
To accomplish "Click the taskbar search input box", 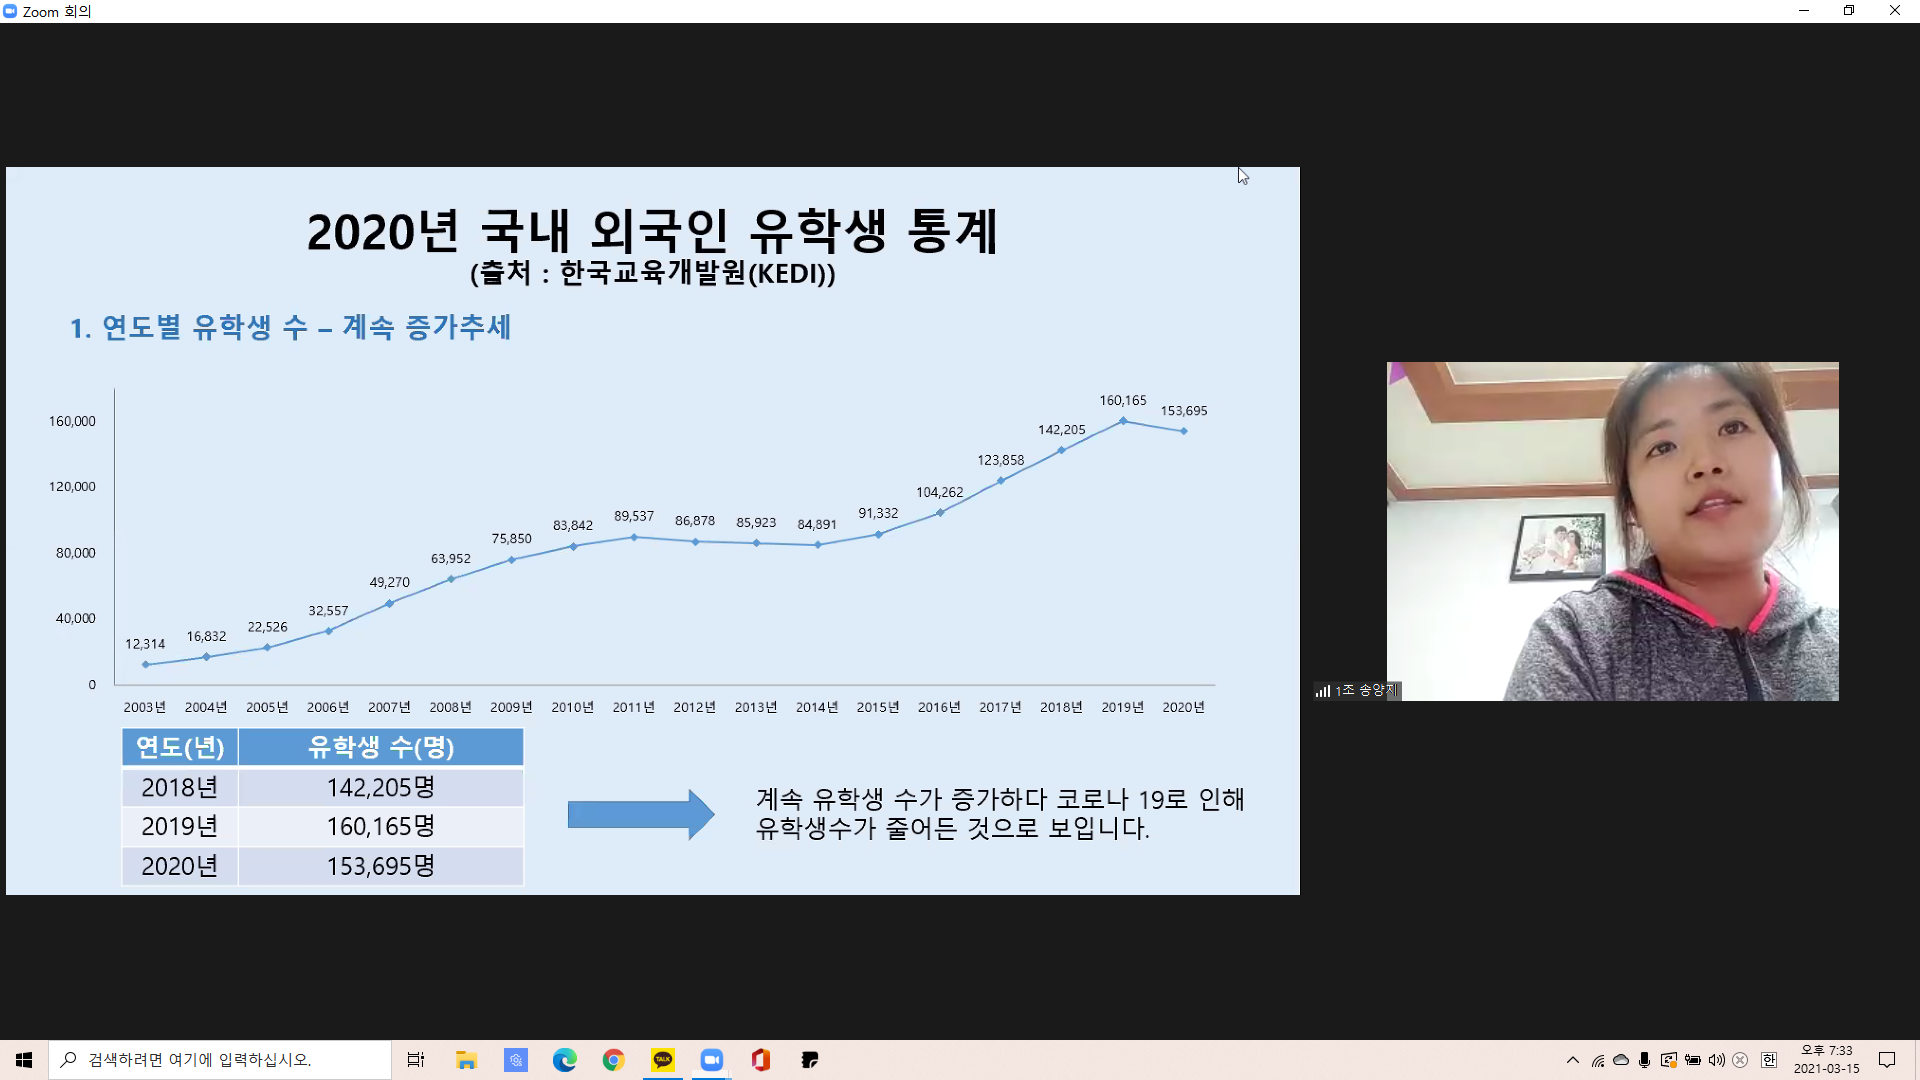I will [220, 1060].
